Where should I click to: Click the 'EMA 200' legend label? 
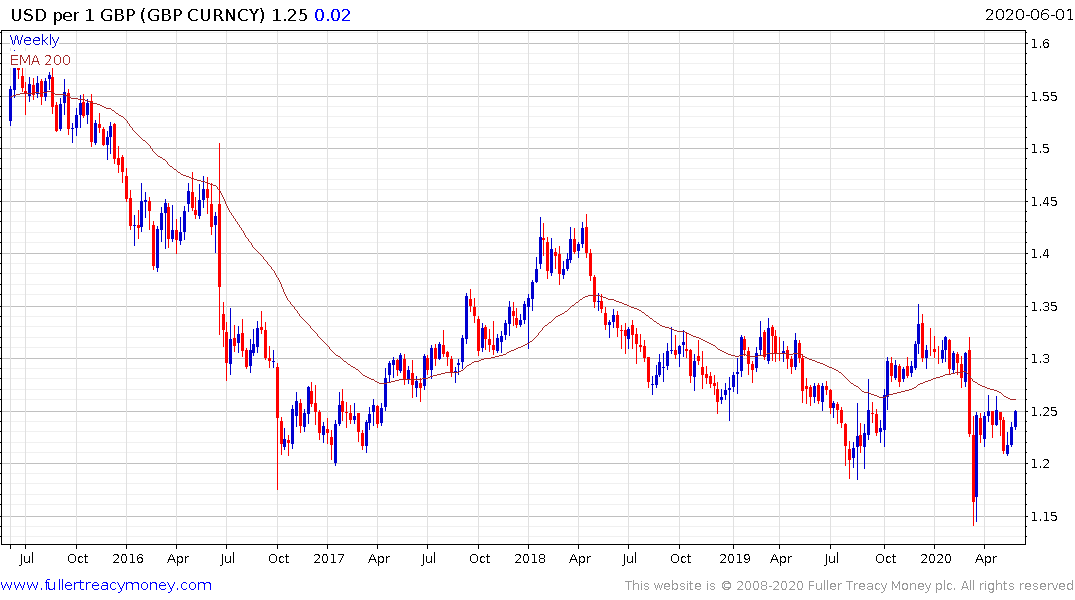[40, 60]
